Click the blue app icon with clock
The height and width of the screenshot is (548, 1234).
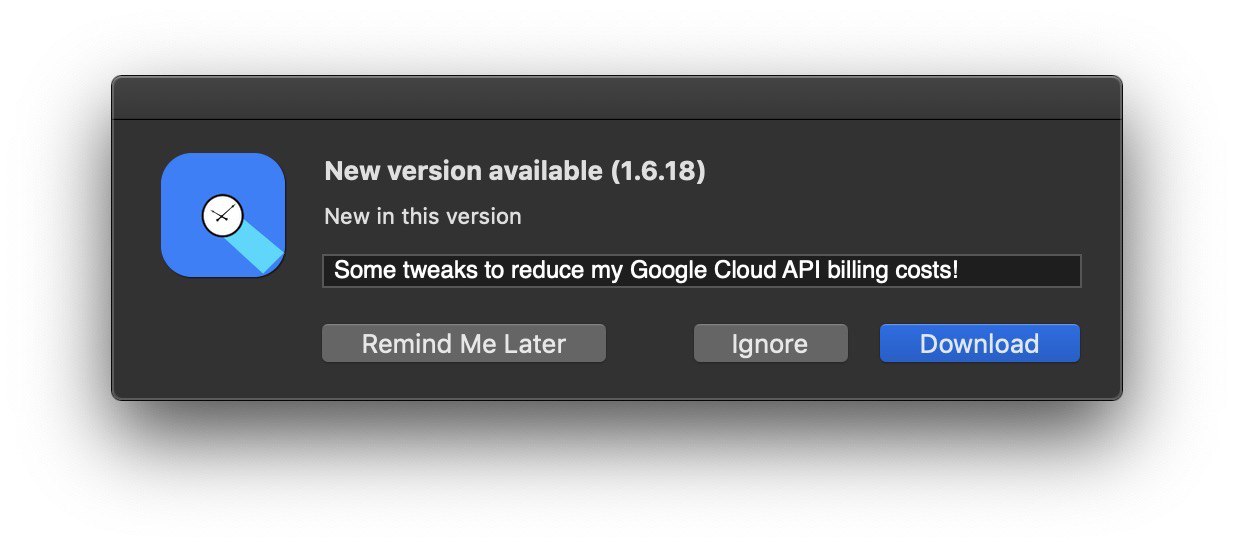[223, 215]
